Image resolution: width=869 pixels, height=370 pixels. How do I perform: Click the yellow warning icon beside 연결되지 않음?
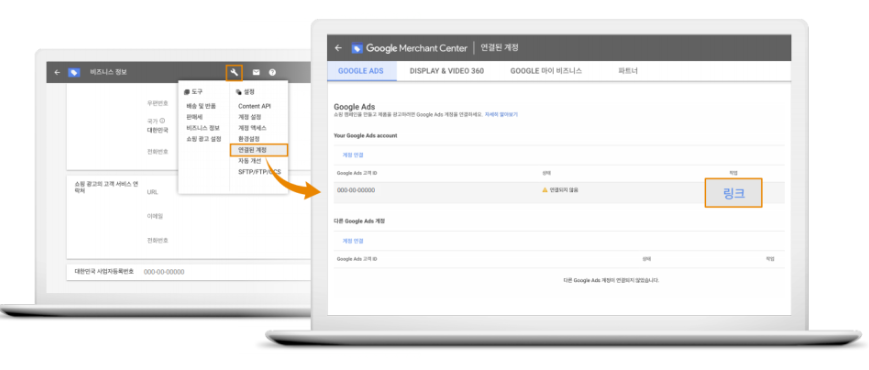click(545, 190)
